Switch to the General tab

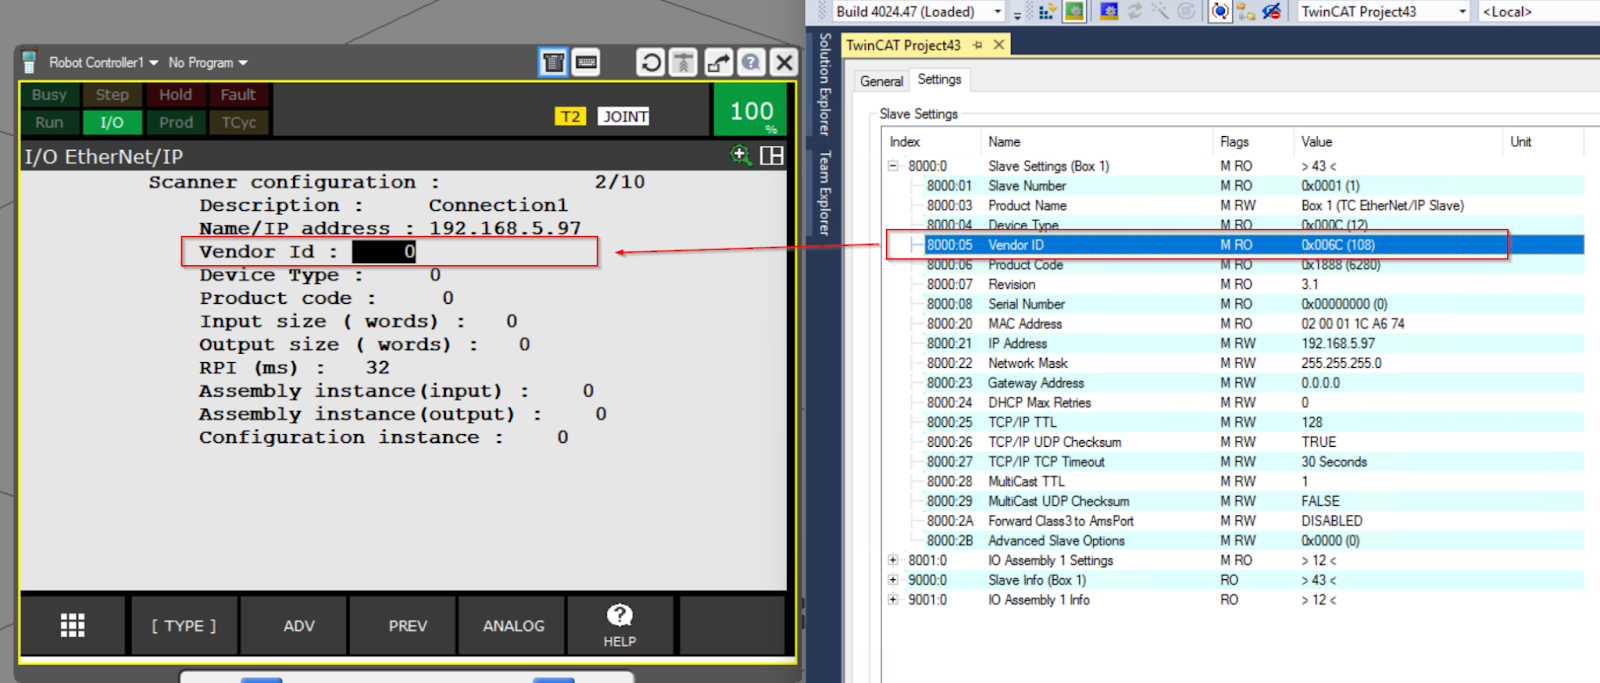(881, 81)
